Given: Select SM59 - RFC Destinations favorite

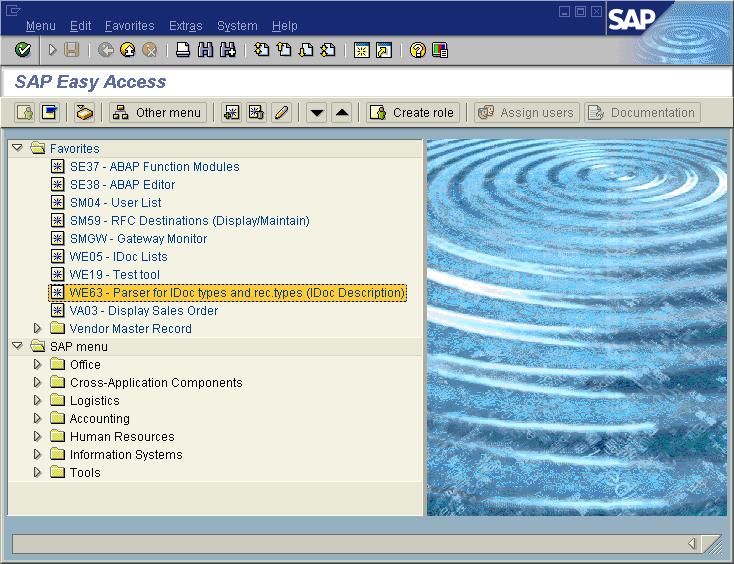Looking at the screenshot, I should tap(190, 220).
